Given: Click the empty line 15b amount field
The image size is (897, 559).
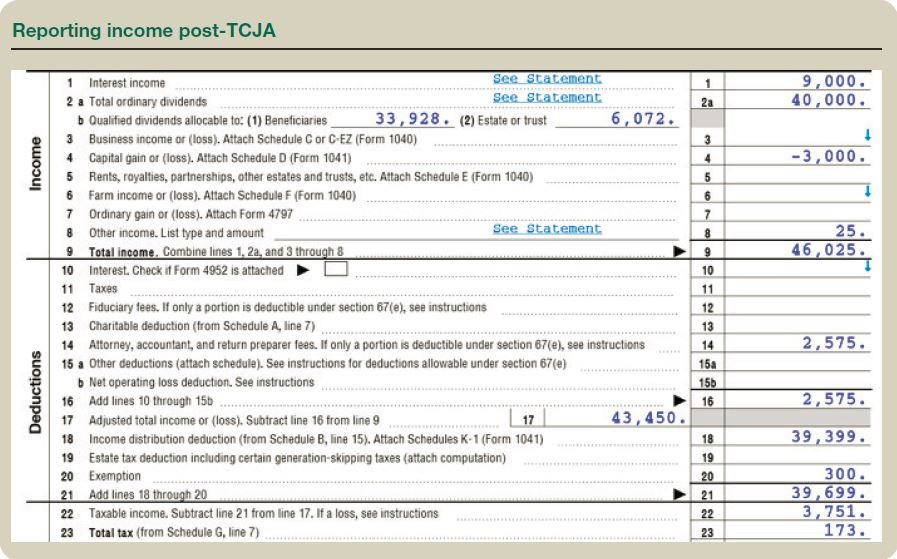Looking at the screenshot, I should click(x=797, y=381).
